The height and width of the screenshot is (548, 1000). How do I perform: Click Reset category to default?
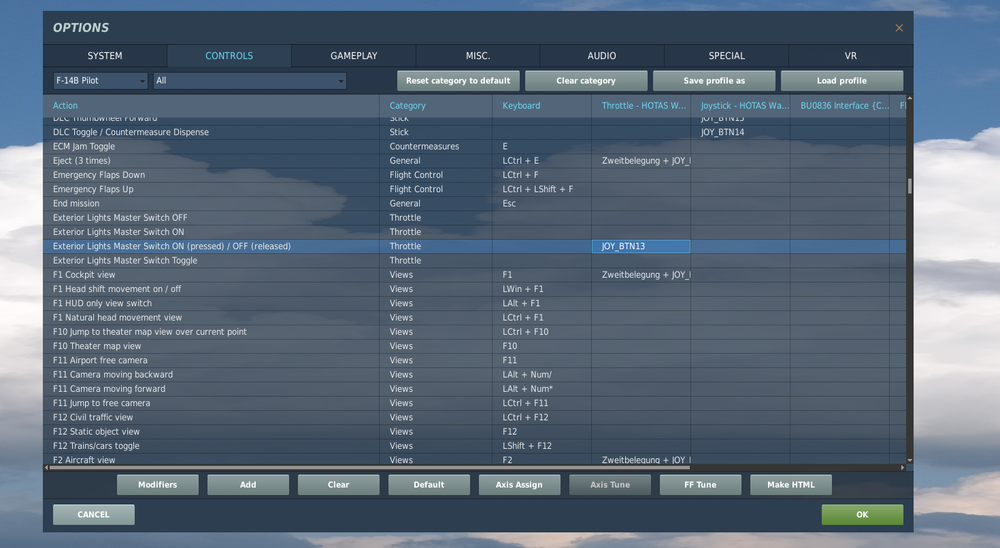pyautogui.click(x=458, y=80)
